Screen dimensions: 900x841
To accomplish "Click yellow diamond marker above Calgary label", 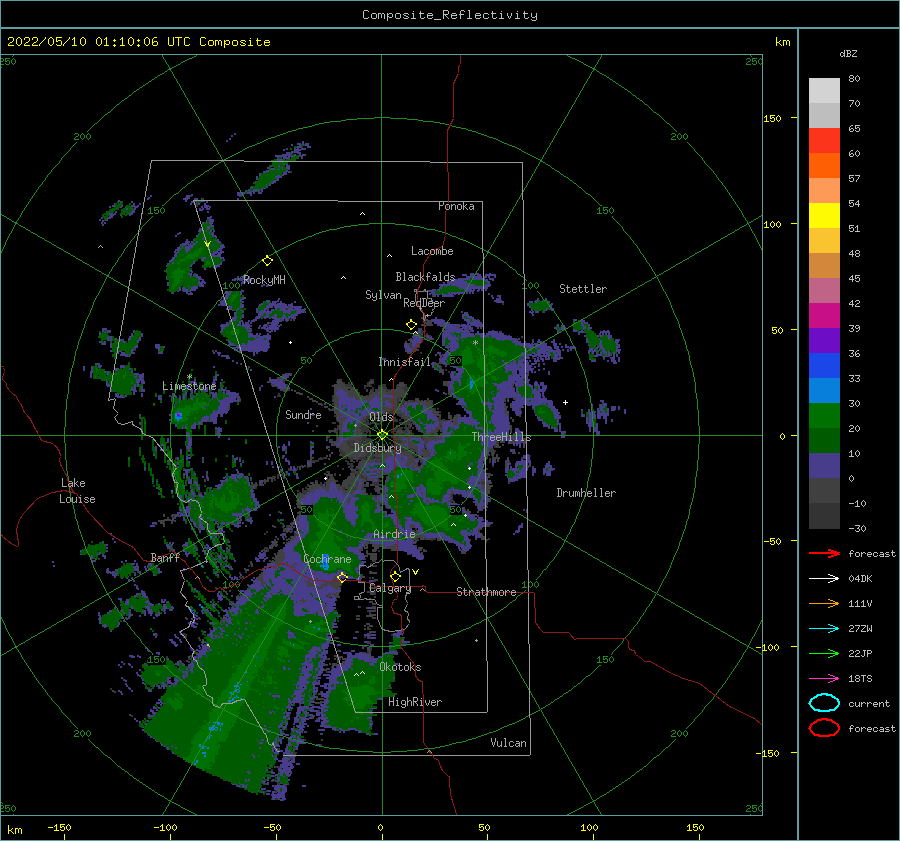I will pyautogui.click(x=395, y=576).
